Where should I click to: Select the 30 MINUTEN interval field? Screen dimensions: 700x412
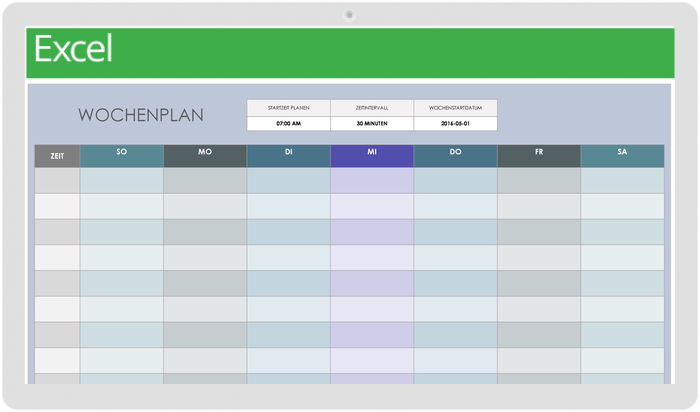(371, 123)
